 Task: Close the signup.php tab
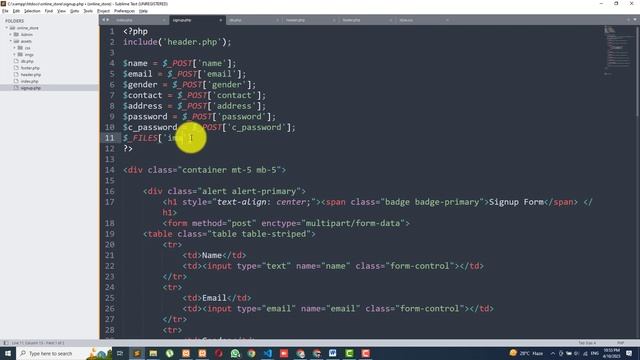221,20
